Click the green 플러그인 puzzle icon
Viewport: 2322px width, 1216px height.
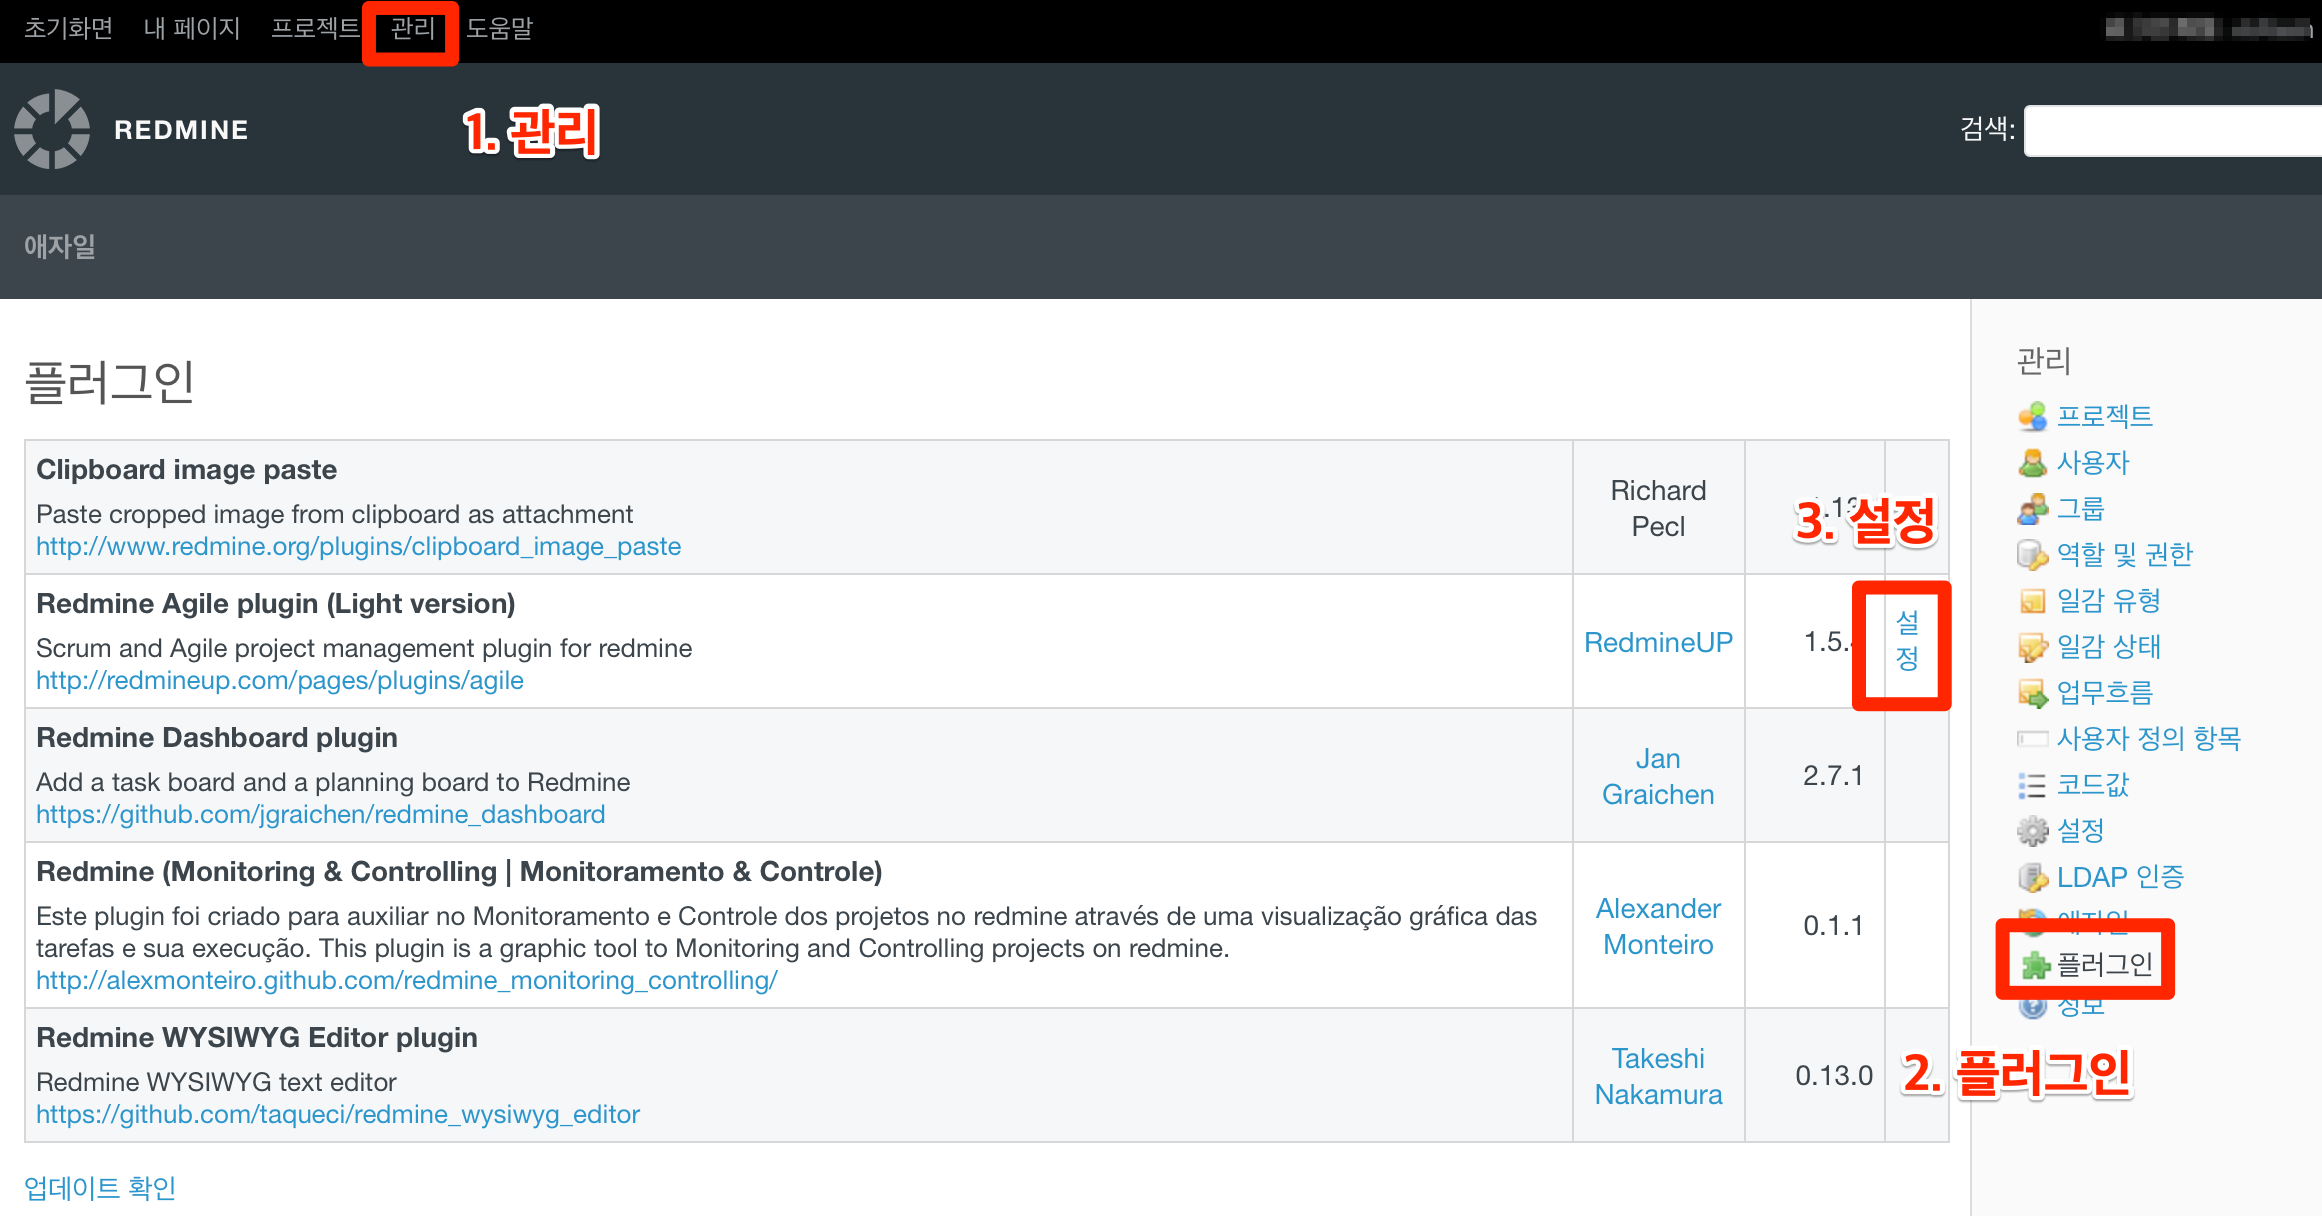(x=2034, y=964)
